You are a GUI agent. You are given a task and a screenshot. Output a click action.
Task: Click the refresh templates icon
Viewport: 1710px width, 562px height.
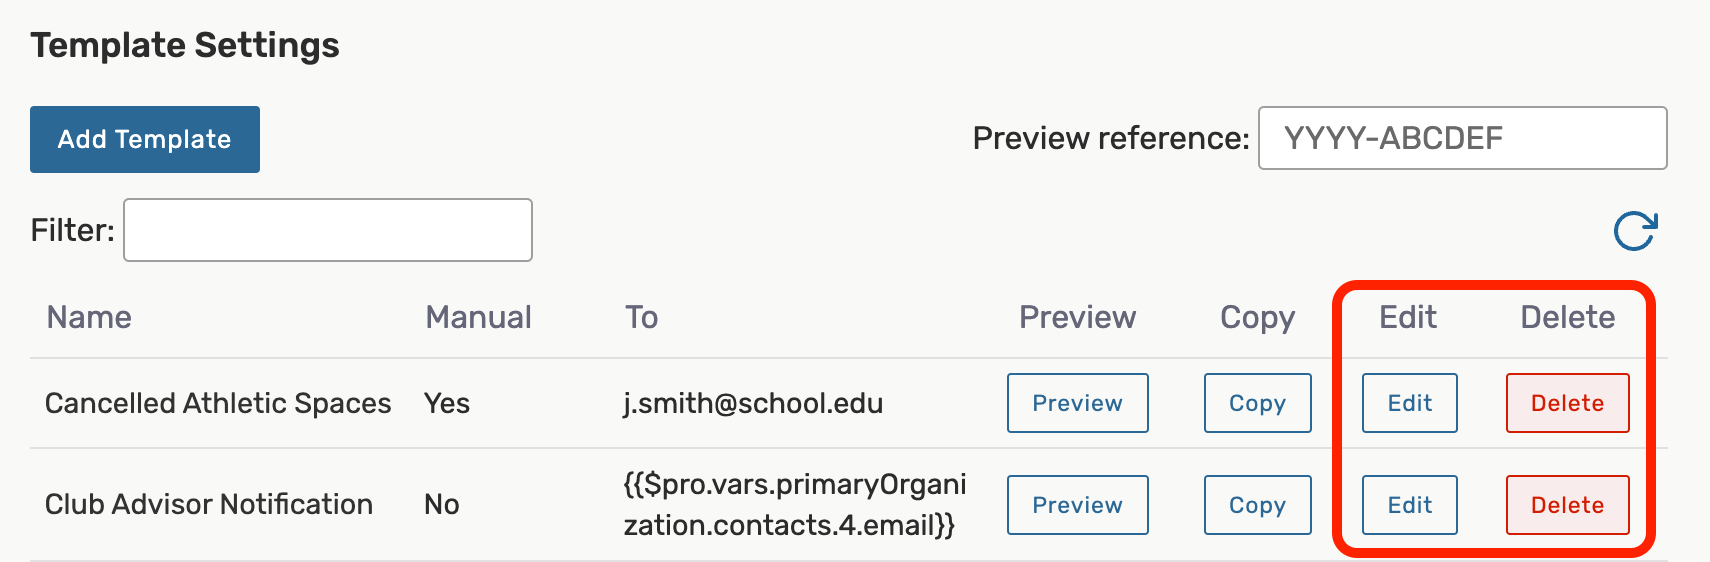click(x=1635, y=231)
